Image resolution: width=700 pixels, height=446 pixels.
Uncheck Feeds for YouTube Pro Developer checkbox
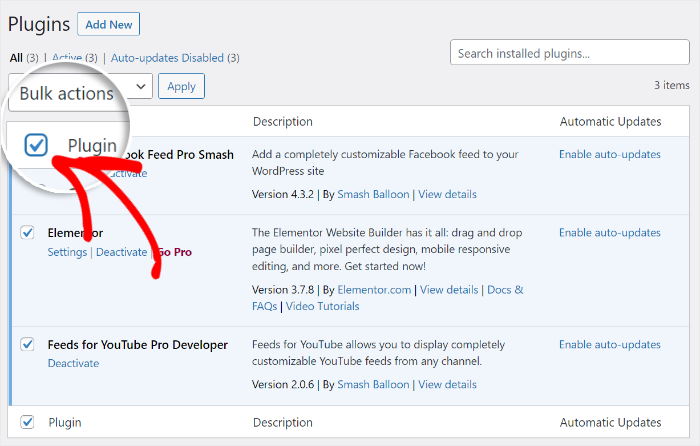(x=27, y=344)
